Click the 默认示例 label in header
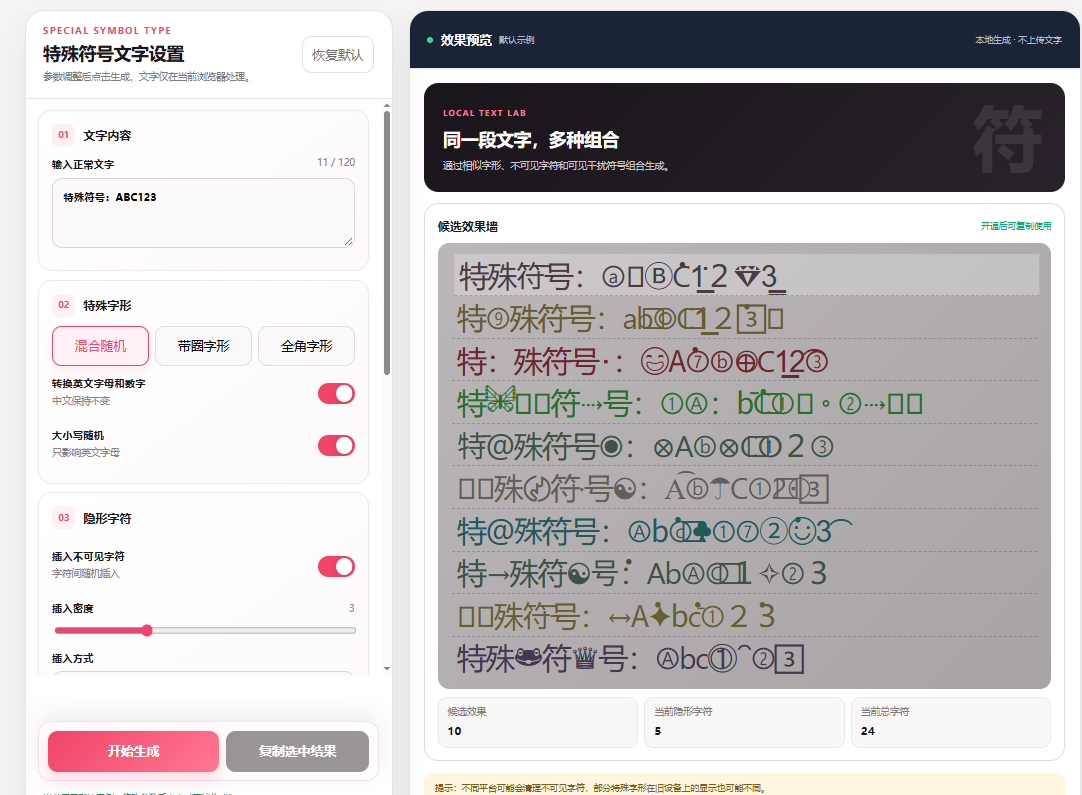 (516, 40)
